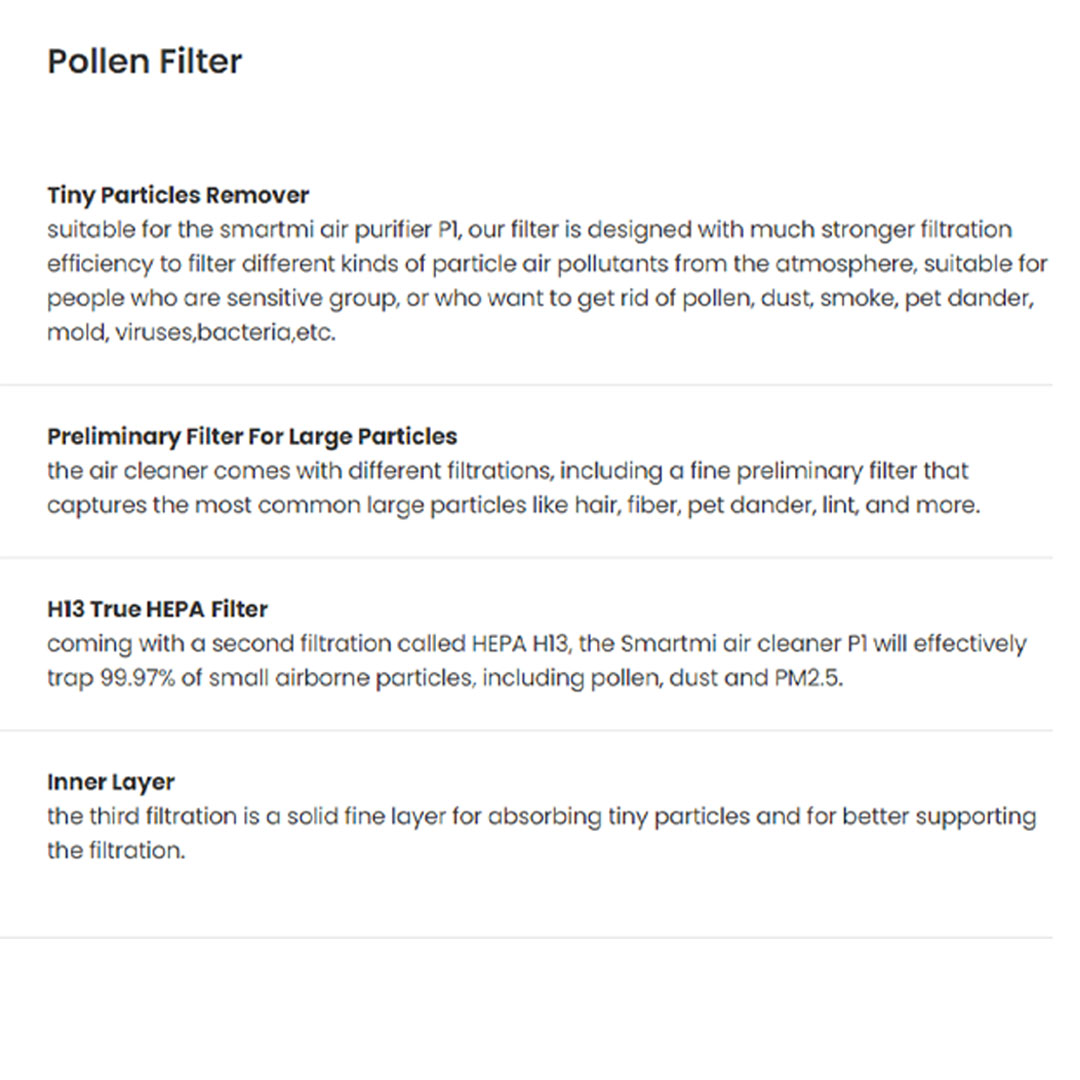Image resolution: width=1080 pixels, height=1080 pixels.
Task: Toggle the "Inner Layer" section heading
Action: [111, 782]
